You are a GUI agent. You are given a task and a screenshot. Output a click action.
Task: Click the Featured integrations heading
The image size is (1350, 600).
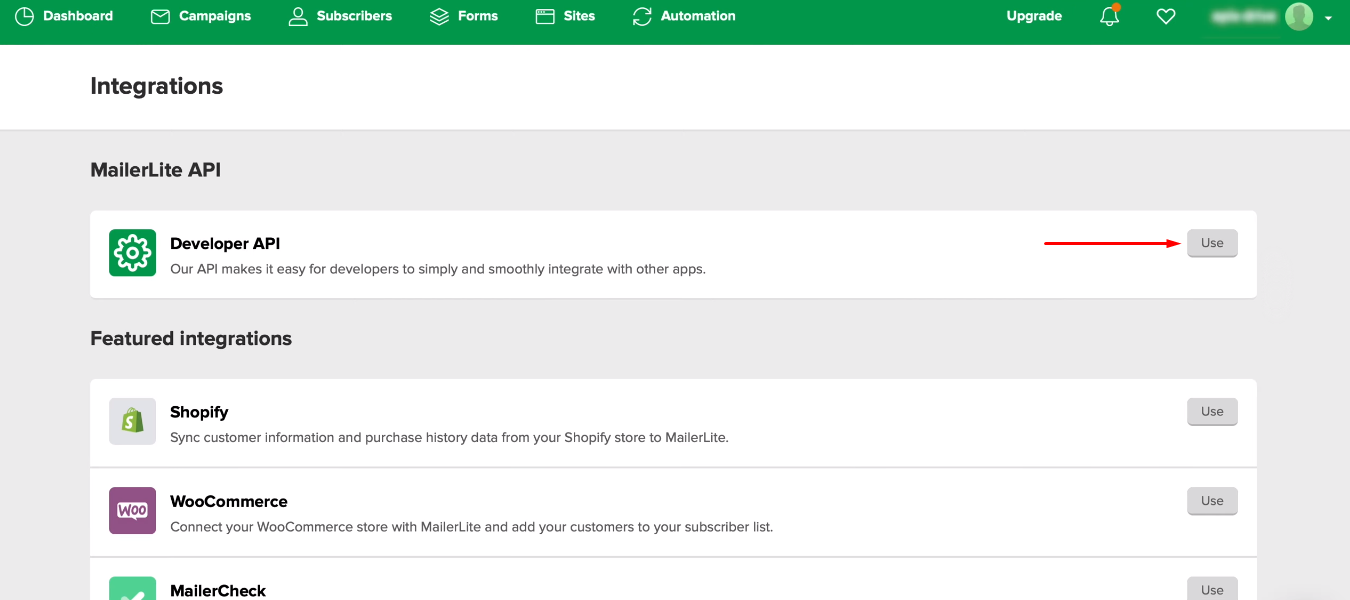point(191,338)
